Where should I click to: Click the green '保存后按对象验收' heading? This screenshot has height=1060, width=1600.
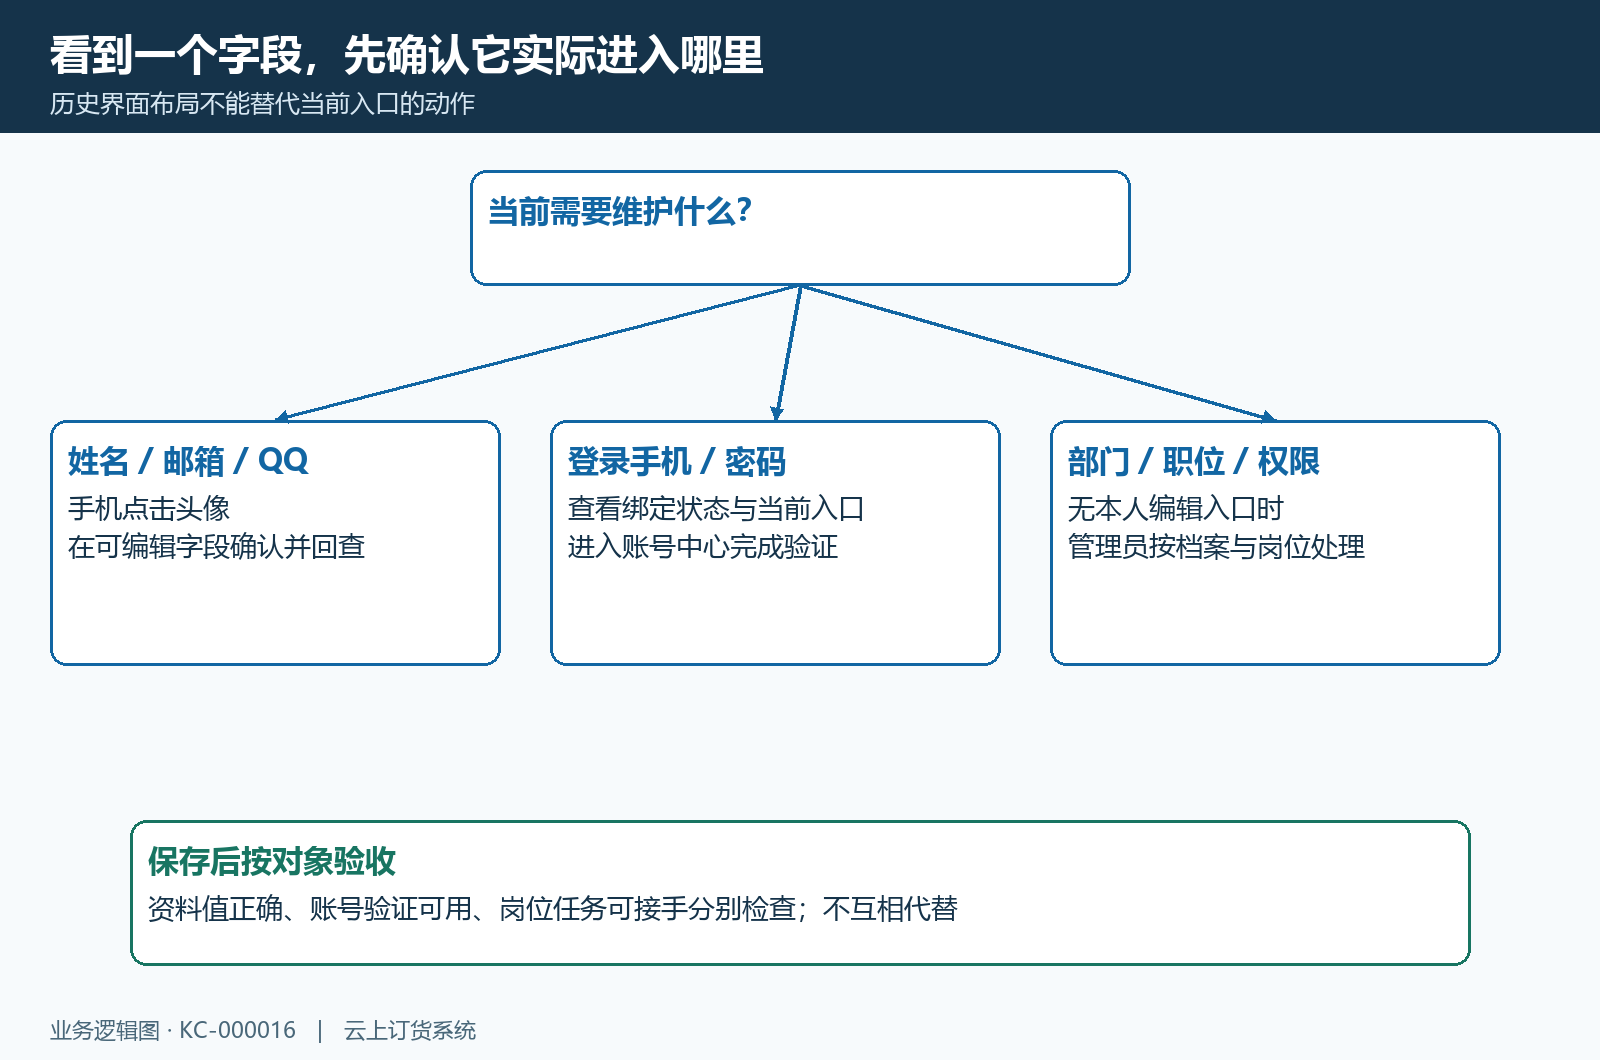[x=272, y=861]
